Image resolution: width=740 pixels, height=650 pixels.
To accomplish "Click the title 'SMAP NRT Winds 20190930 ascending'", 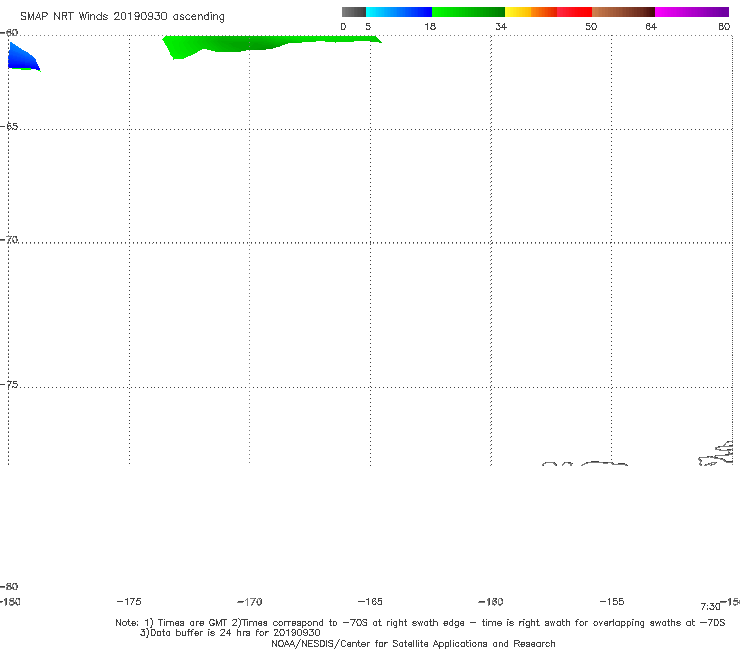I will 122,16.
